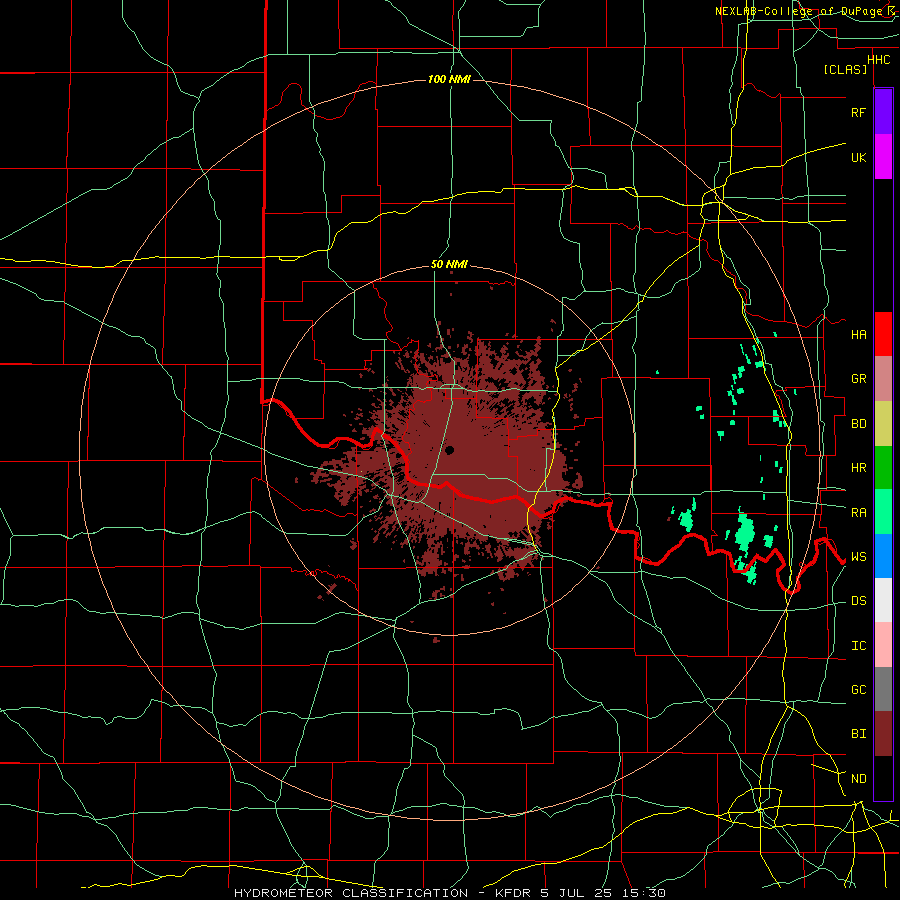Click the DS legend label
The width and height of the screenshot is (900, 900).
[x=858, y=601]
